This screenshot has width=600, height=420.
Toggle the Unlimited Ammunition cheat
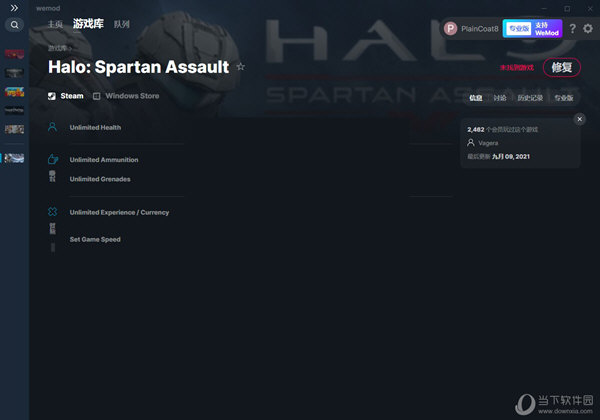click(x=104, y=160)
